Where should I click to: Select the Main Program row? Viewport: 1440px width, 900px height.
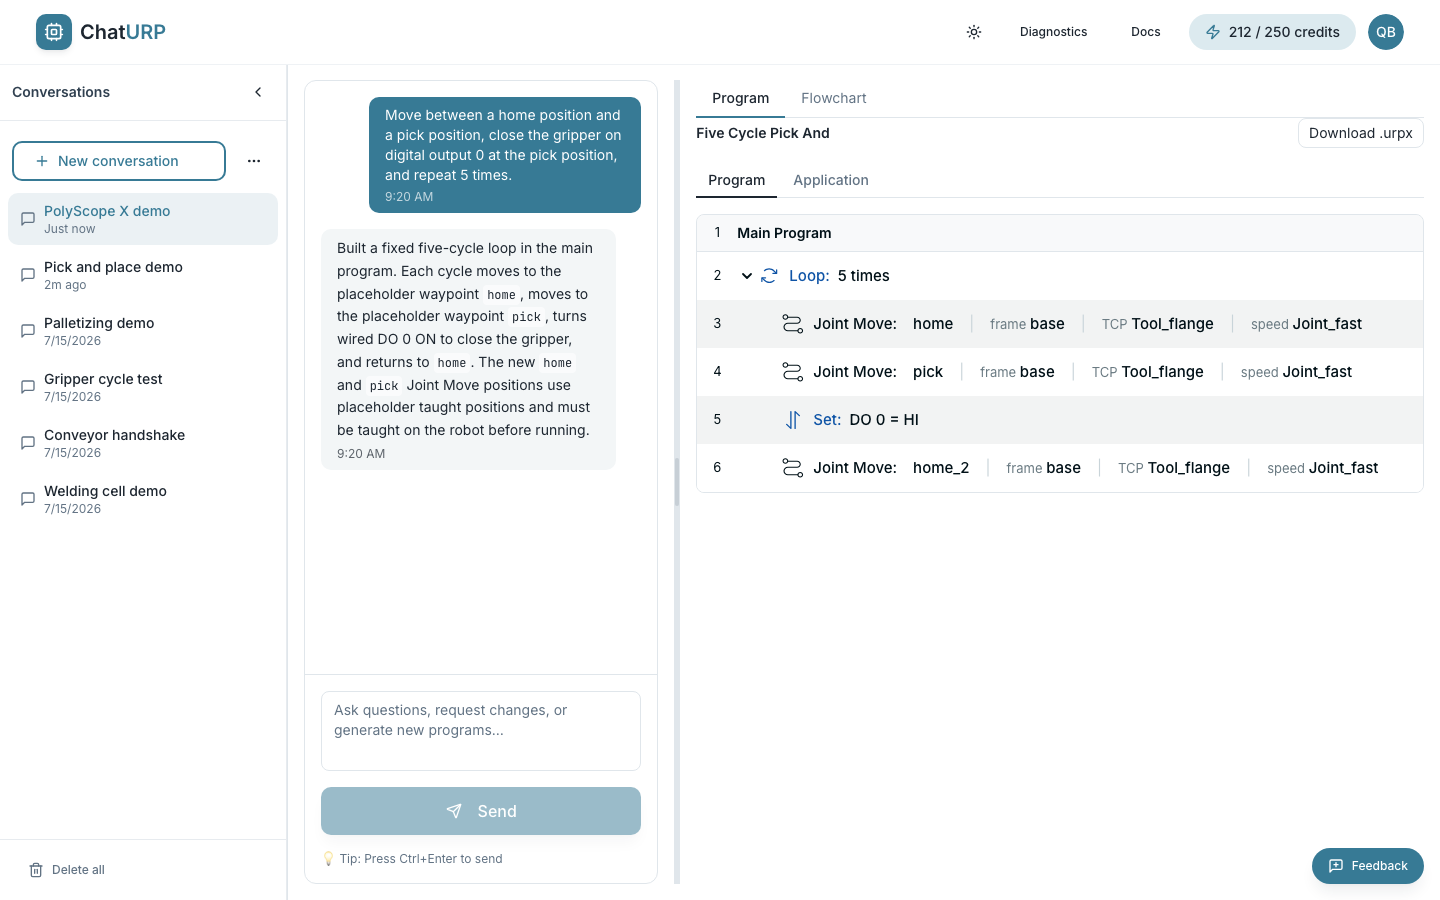[1060, 233]
